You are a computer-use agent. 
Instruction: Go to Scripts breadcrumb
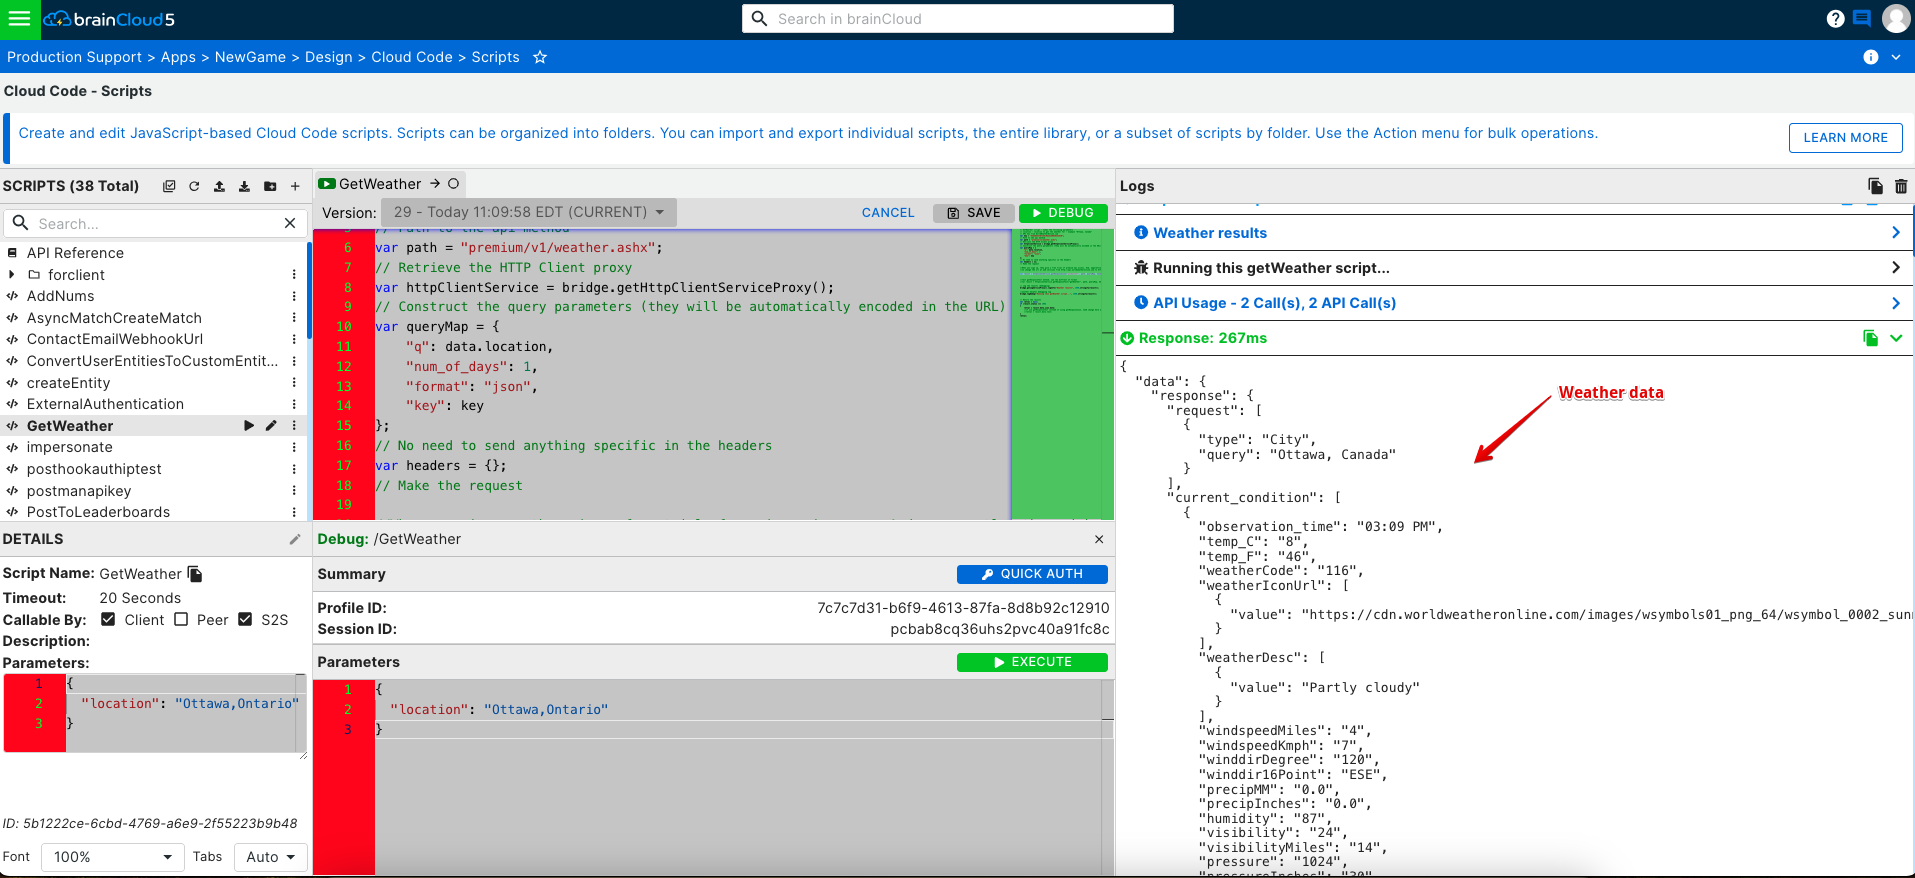(495, 57)
